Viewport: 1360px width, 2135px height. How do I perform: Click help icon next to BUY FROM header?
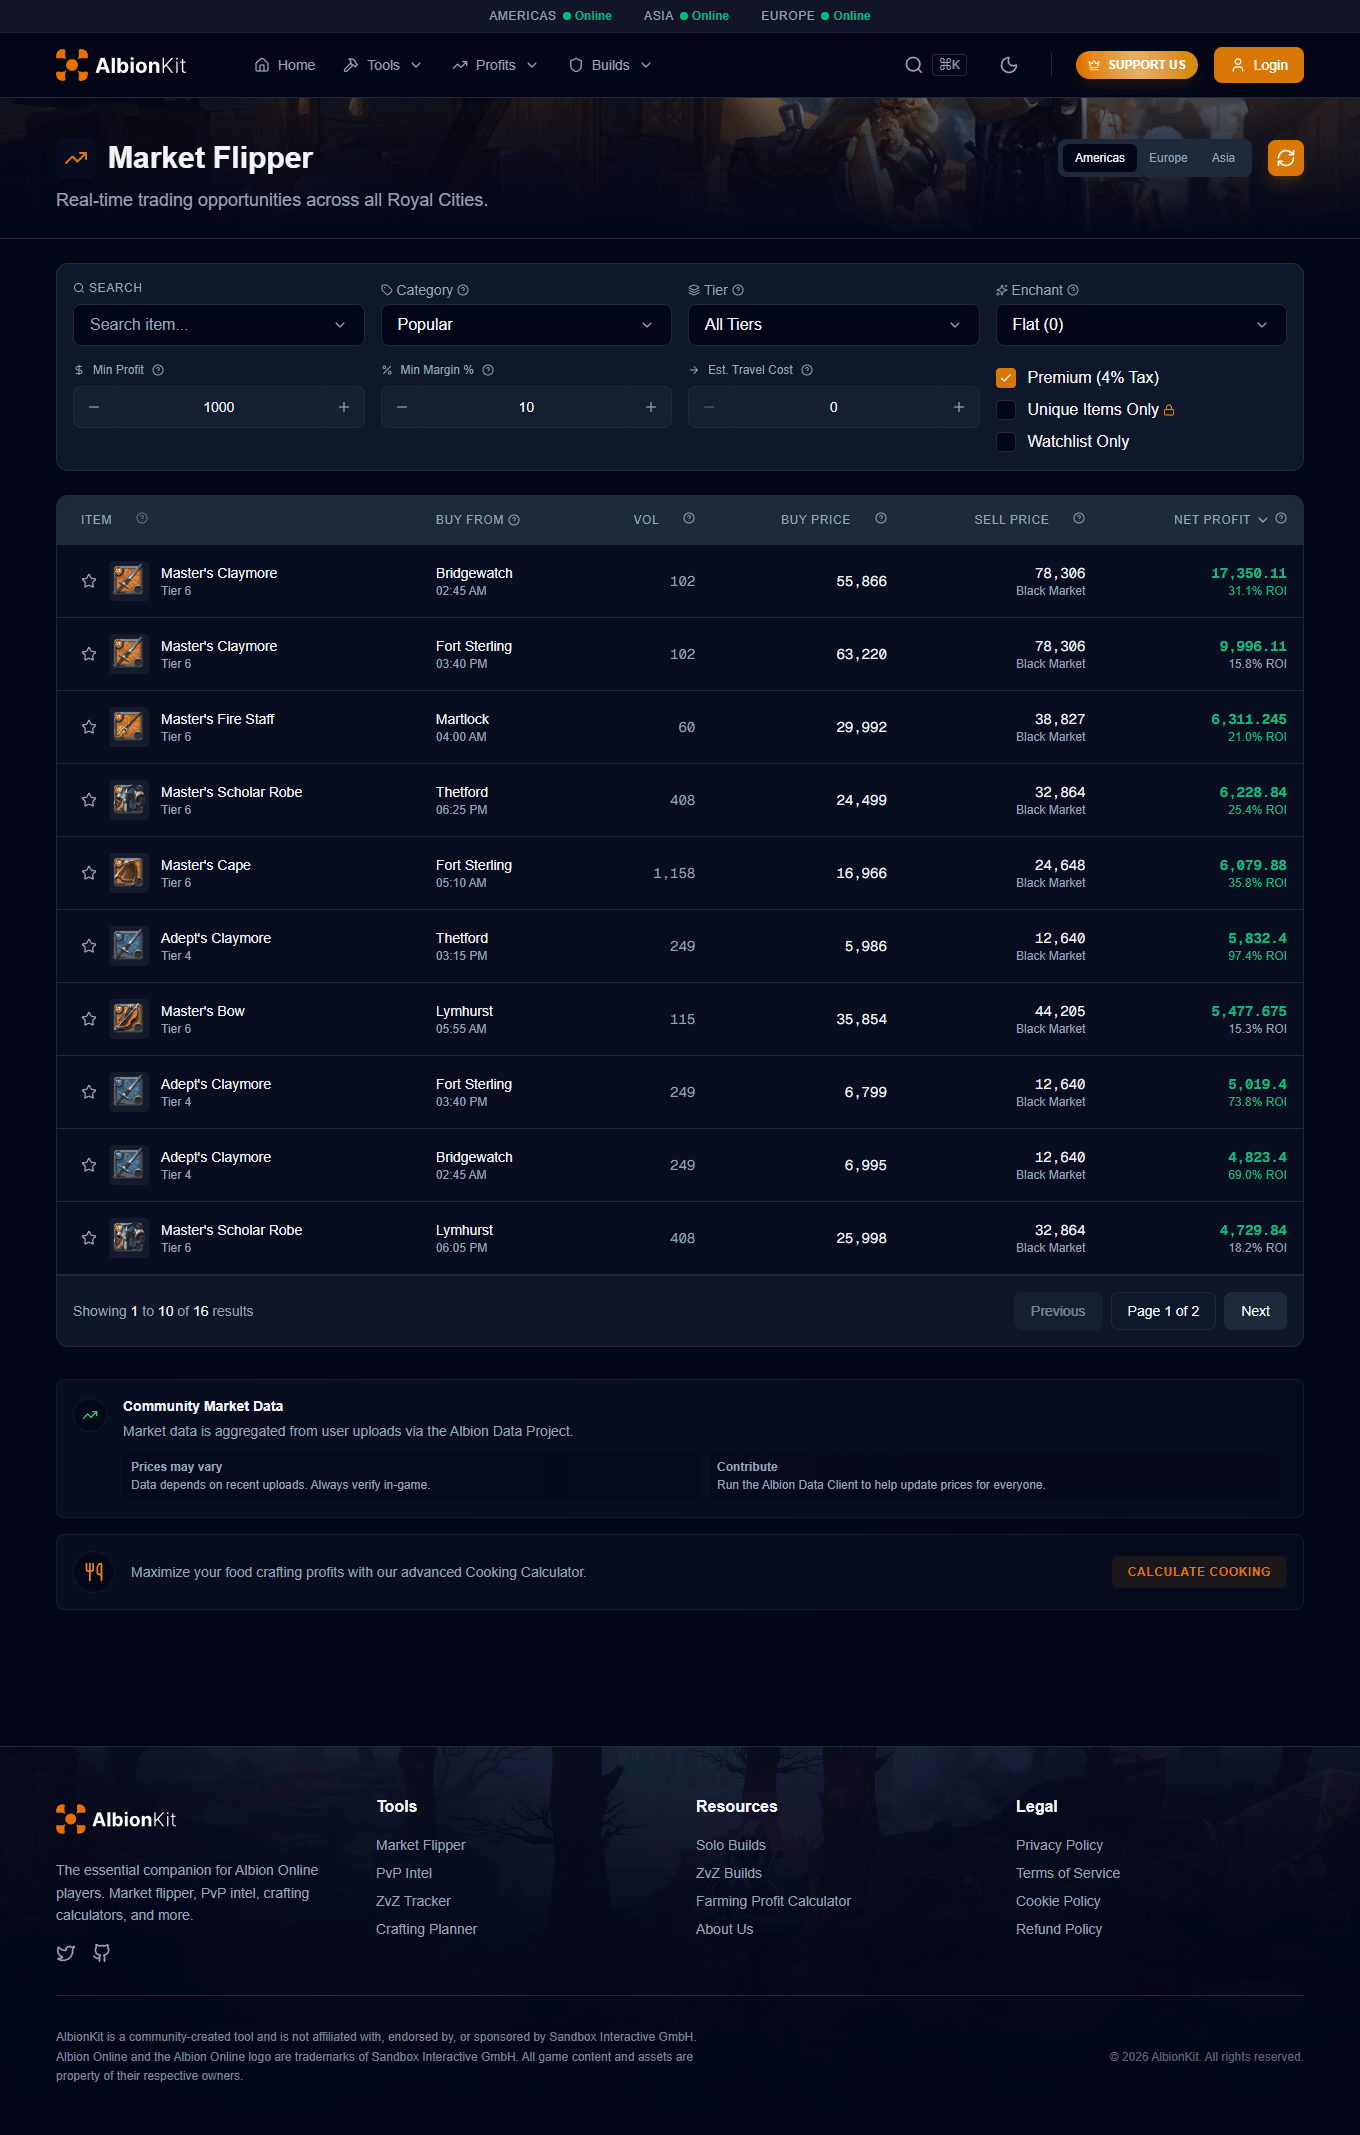click(514, 520)
